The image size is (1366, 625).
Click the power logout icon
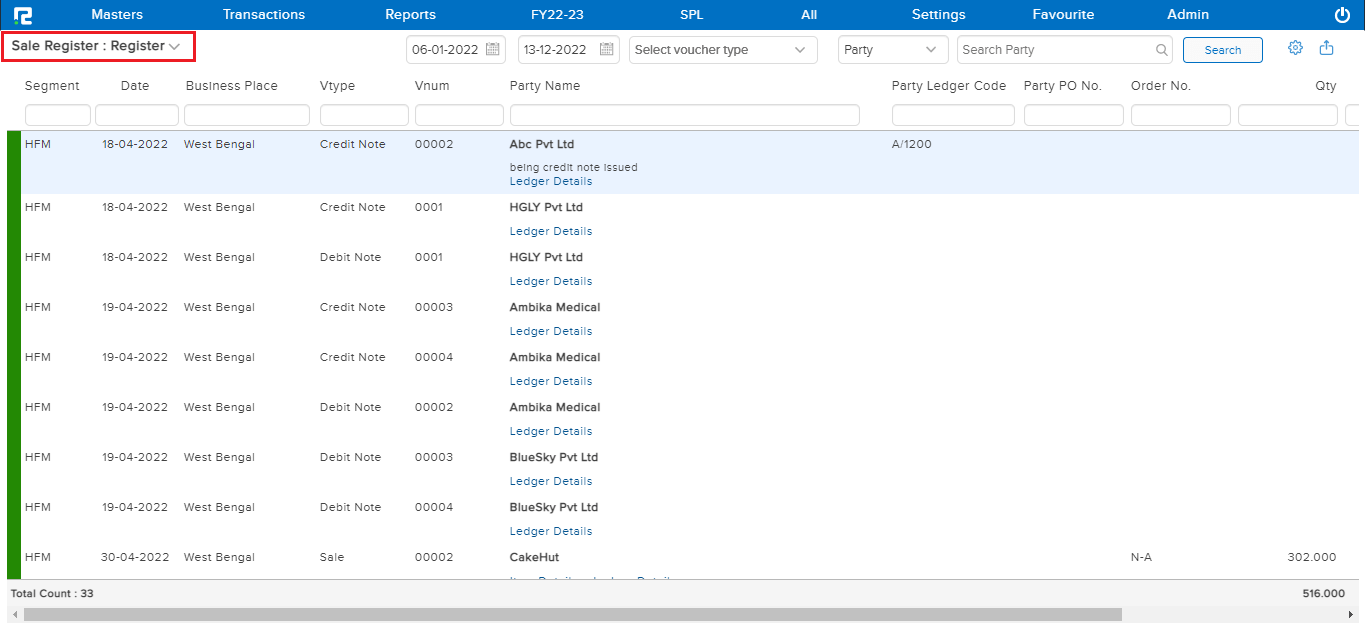[x=1342, y=15]
